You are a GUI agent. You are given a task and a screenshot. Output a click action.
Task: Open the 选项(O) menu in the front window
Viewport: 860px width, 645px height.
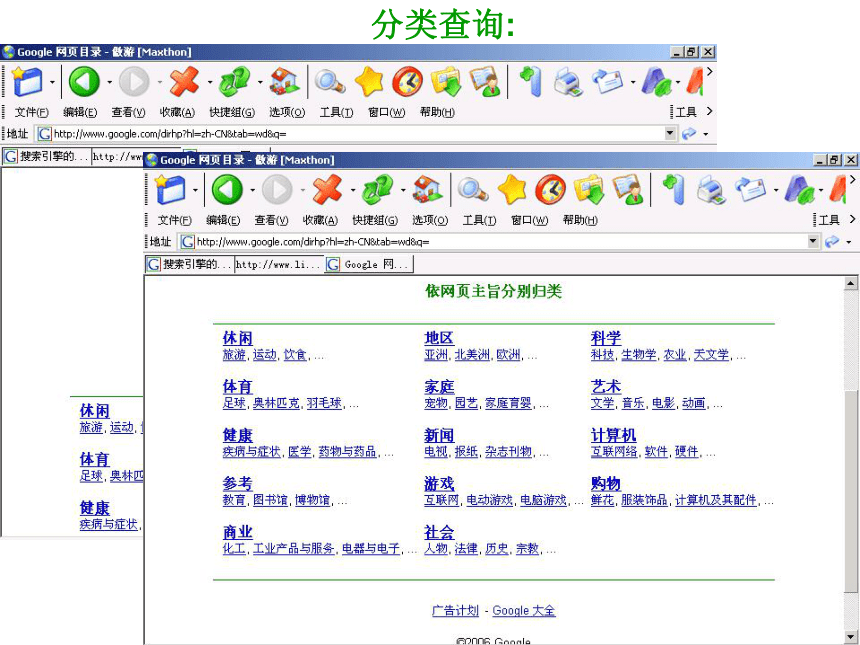(430, 220)
